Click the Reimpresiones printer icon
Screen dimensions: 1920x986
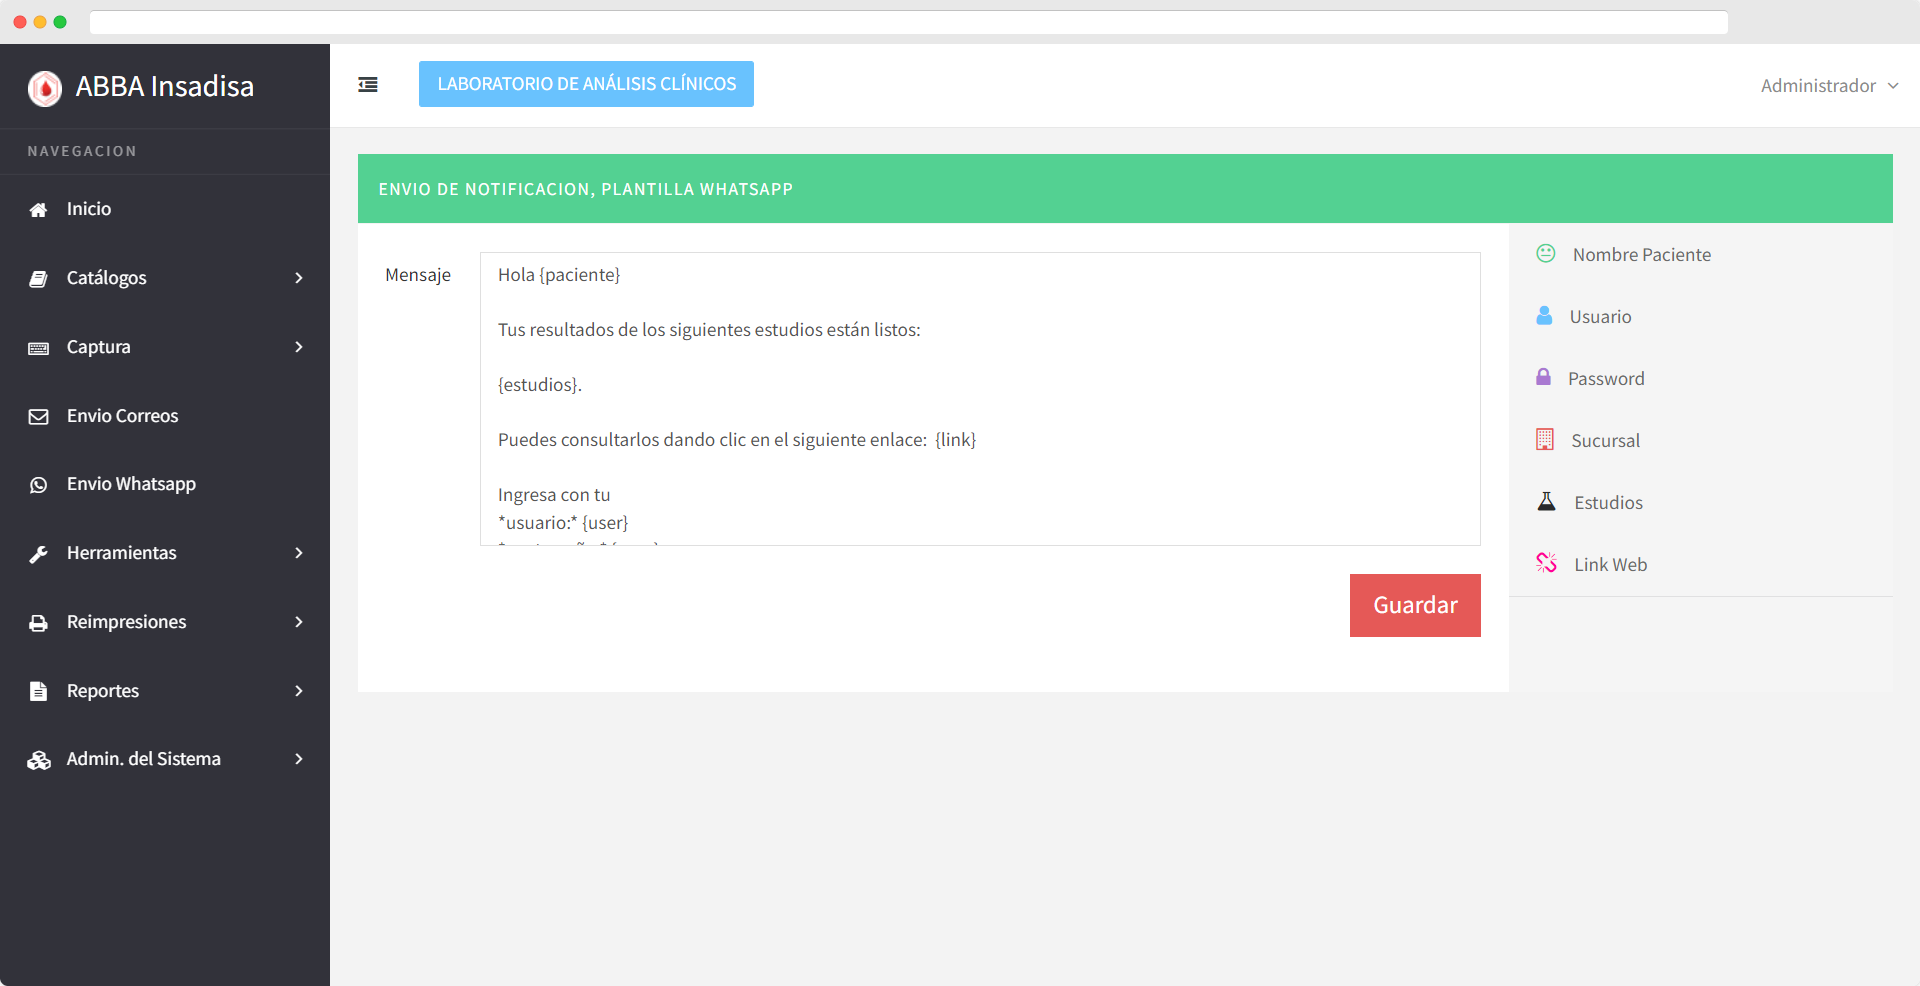[x=38, y=623]
